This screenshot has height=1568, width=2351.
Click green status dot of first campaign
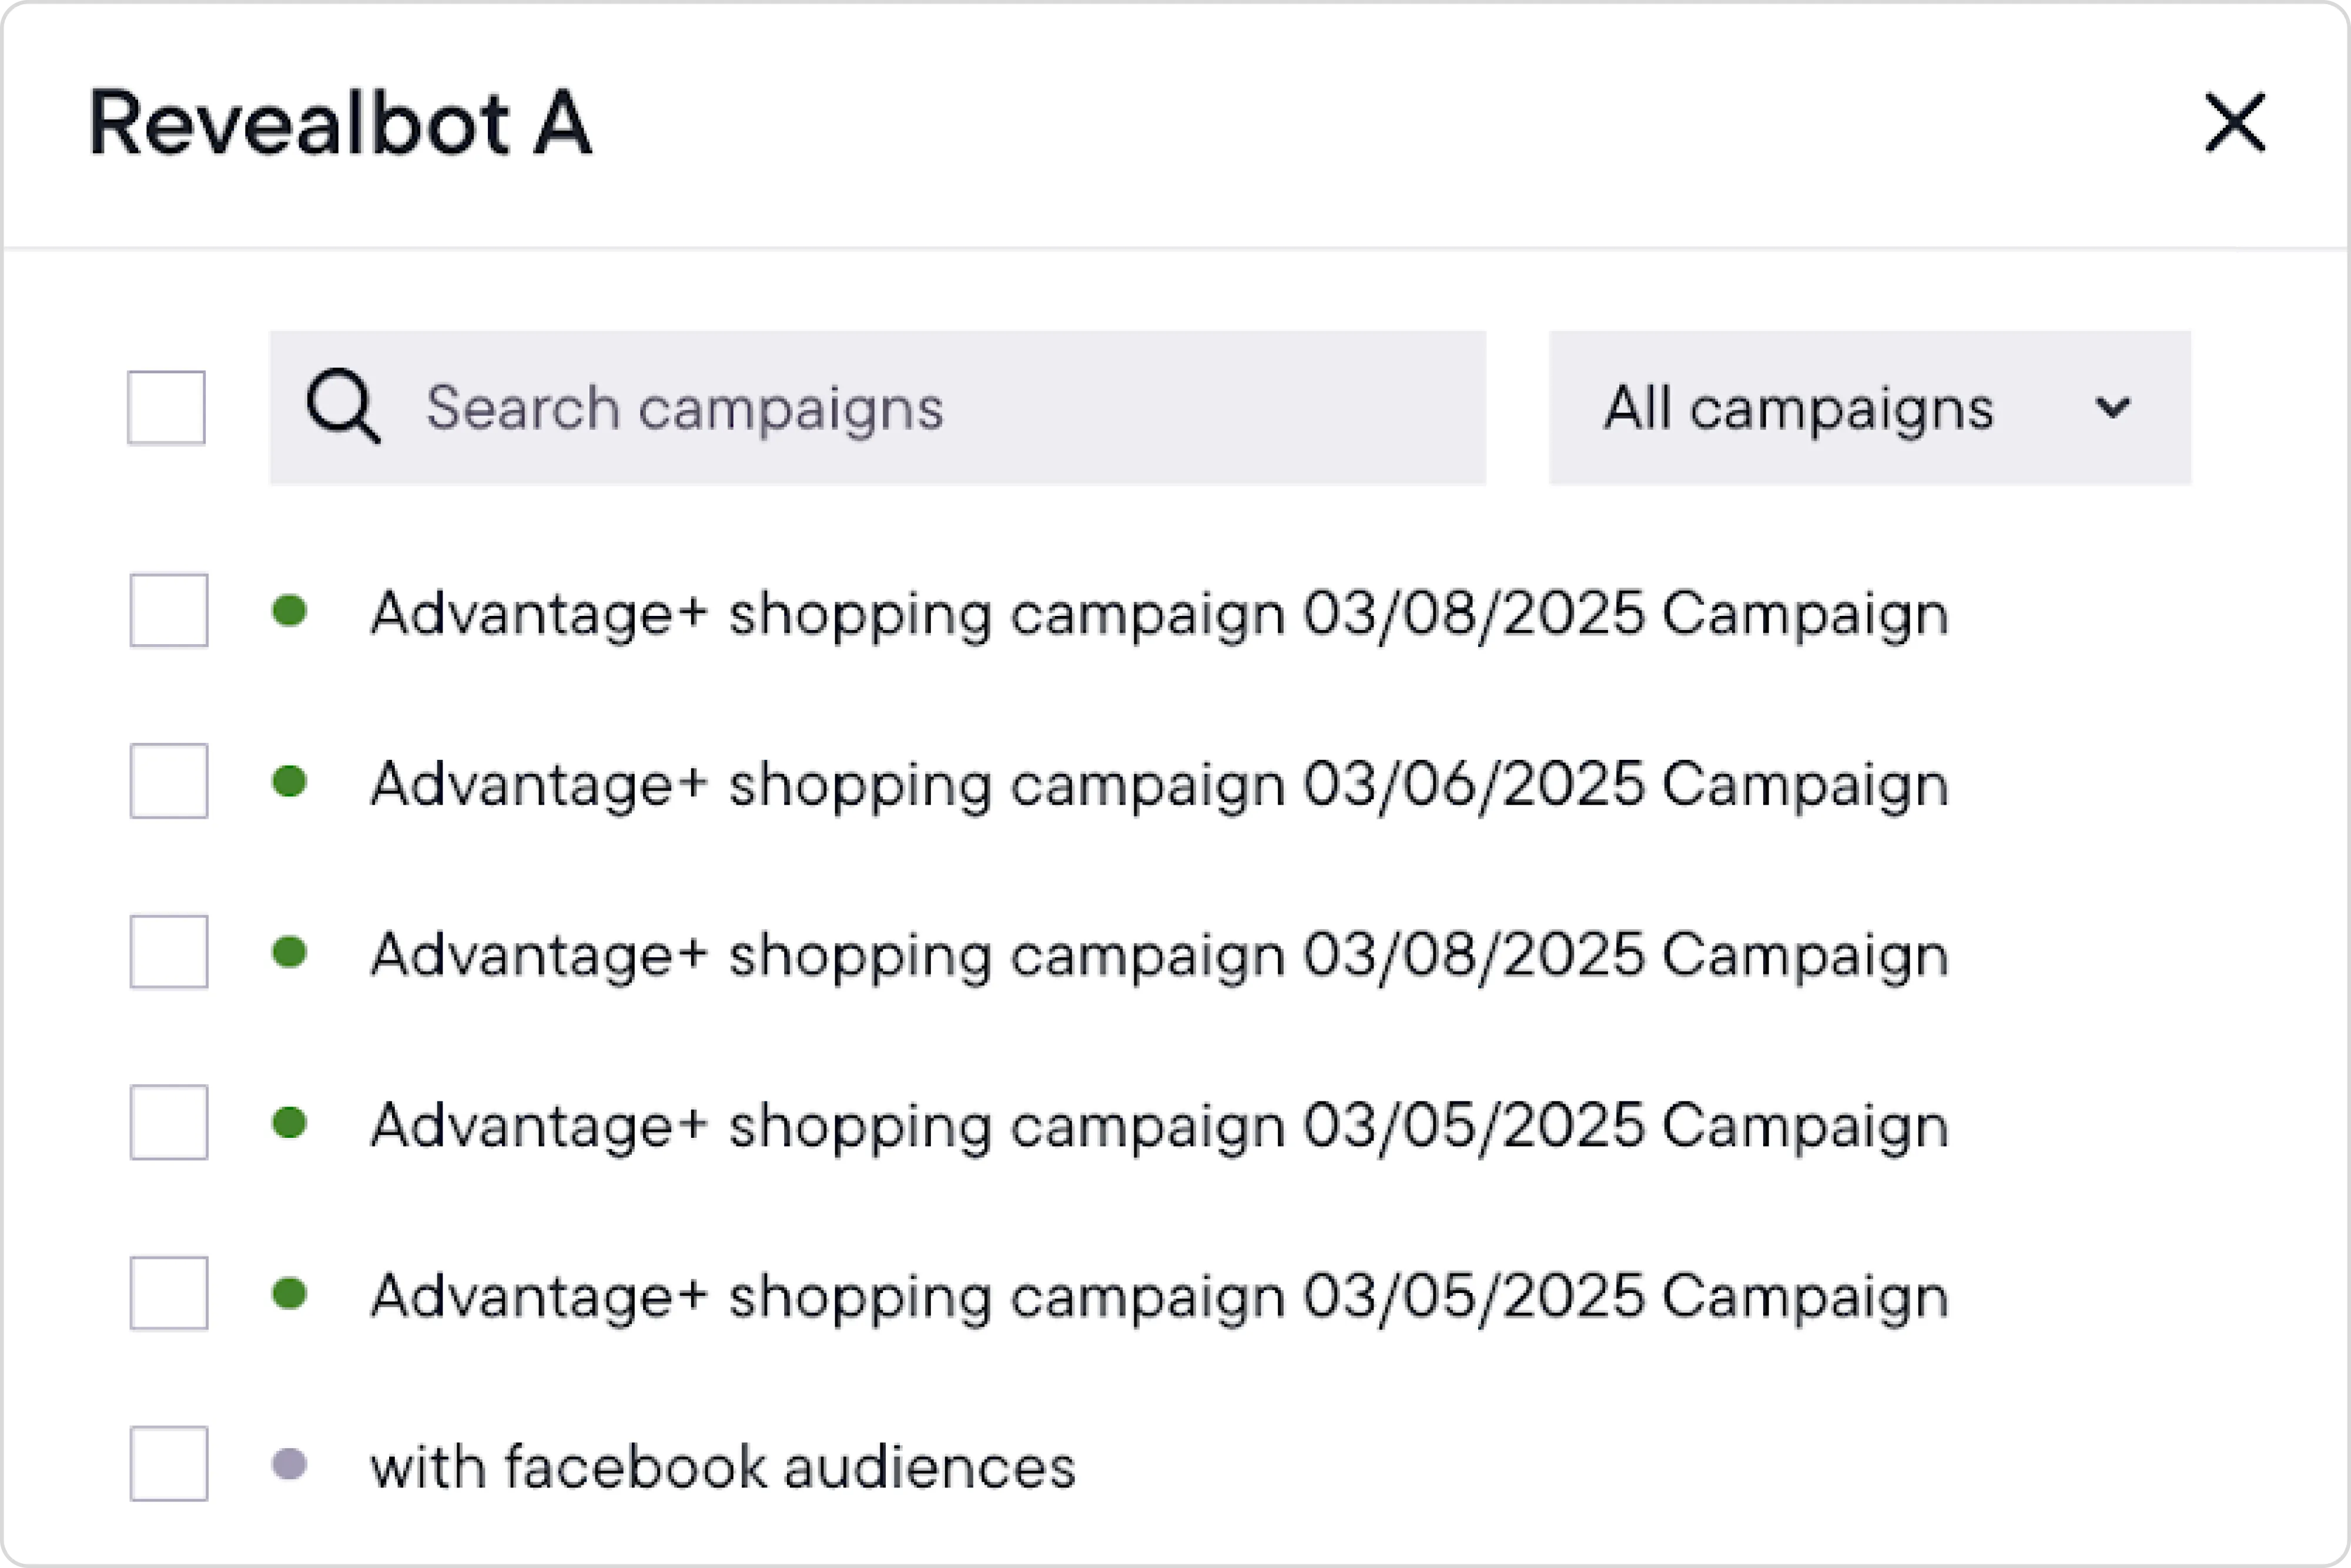tap(289, 610)
